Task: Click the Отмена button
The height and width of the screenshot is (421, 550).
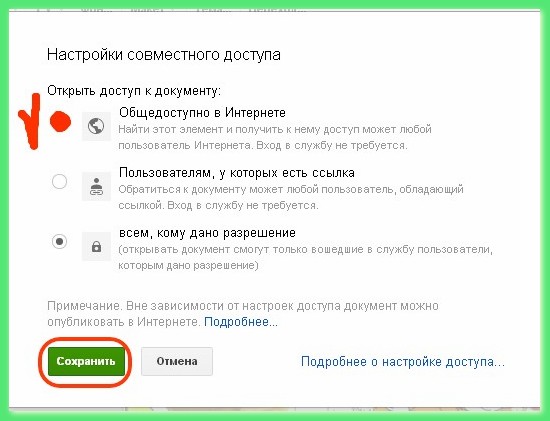Action: (x=177, y=362)
